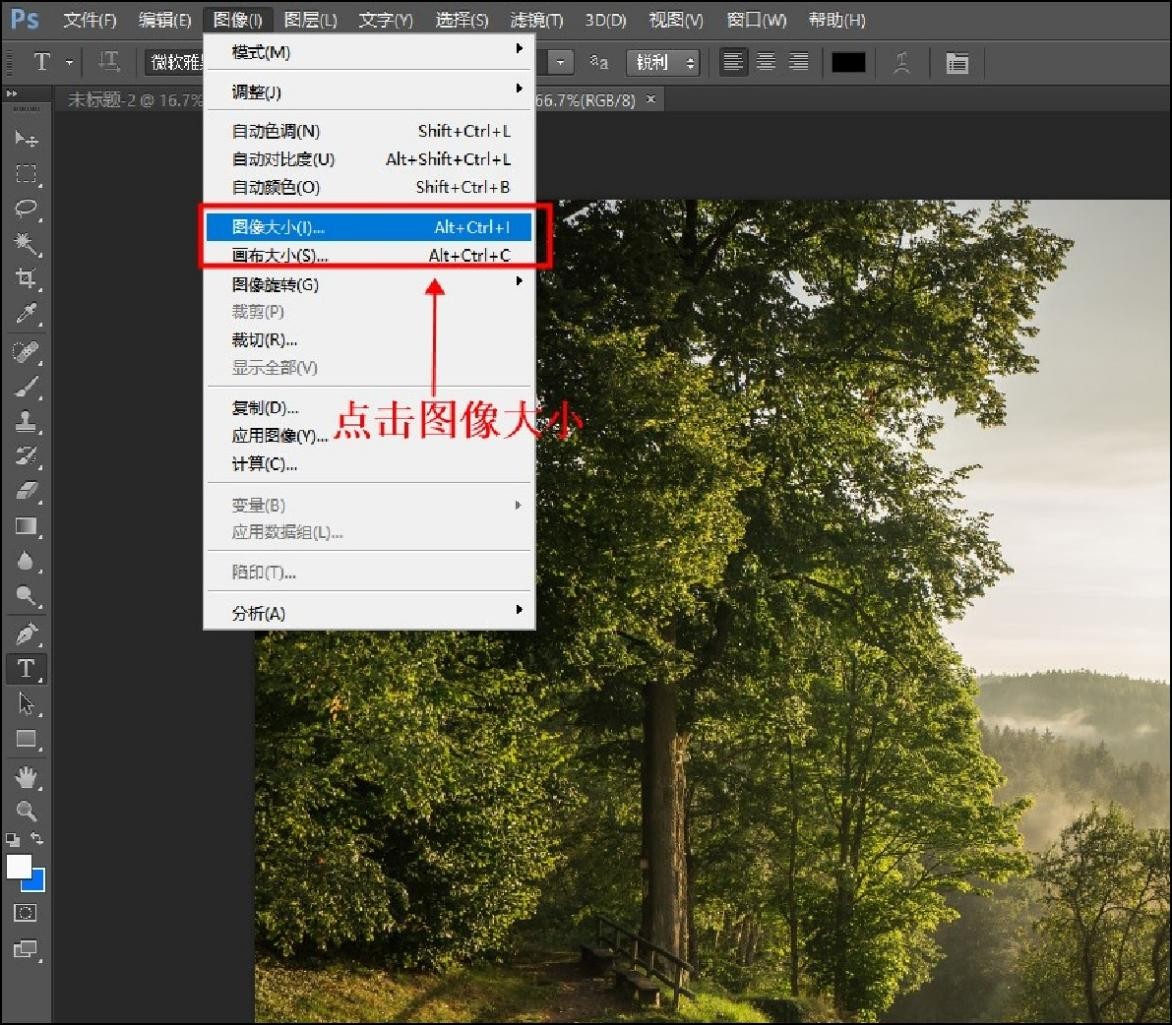Click the foreground color swatch
This screenshot has width=1172, height=1025.
click(x=19, y=867)
